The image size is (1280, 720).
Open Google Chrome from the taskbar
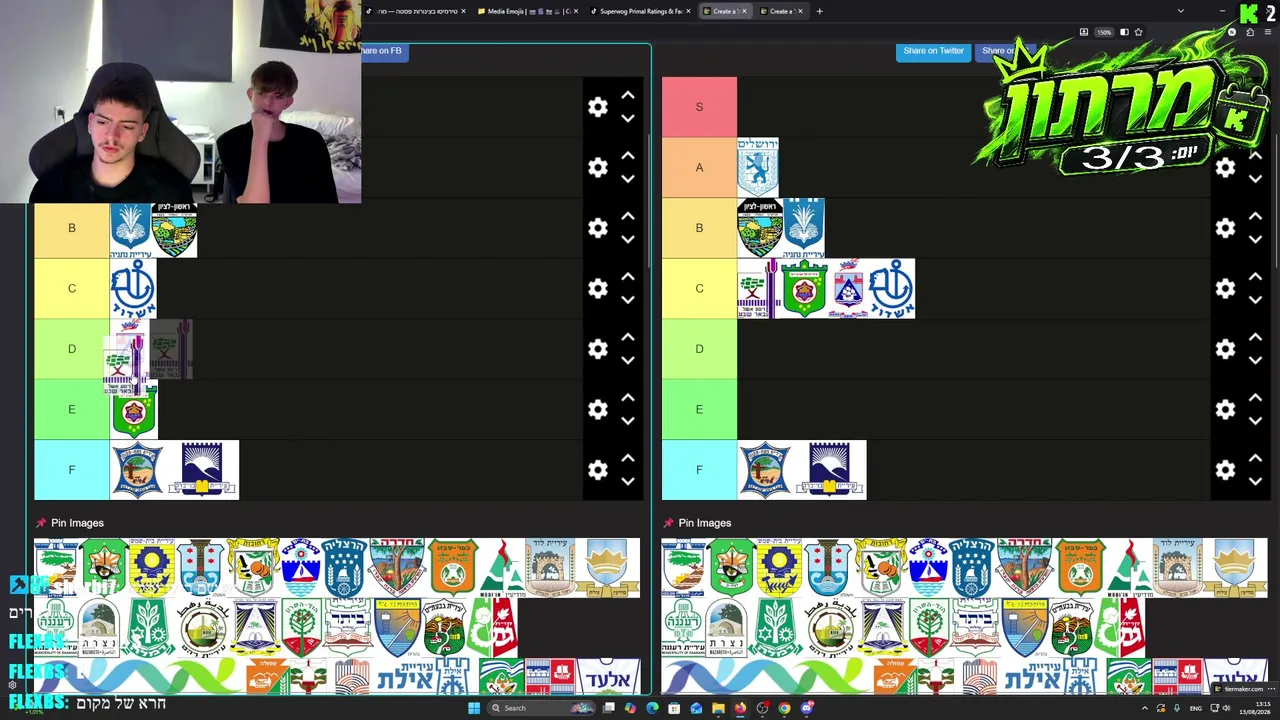pyautogui.click(x=784, y=708)
